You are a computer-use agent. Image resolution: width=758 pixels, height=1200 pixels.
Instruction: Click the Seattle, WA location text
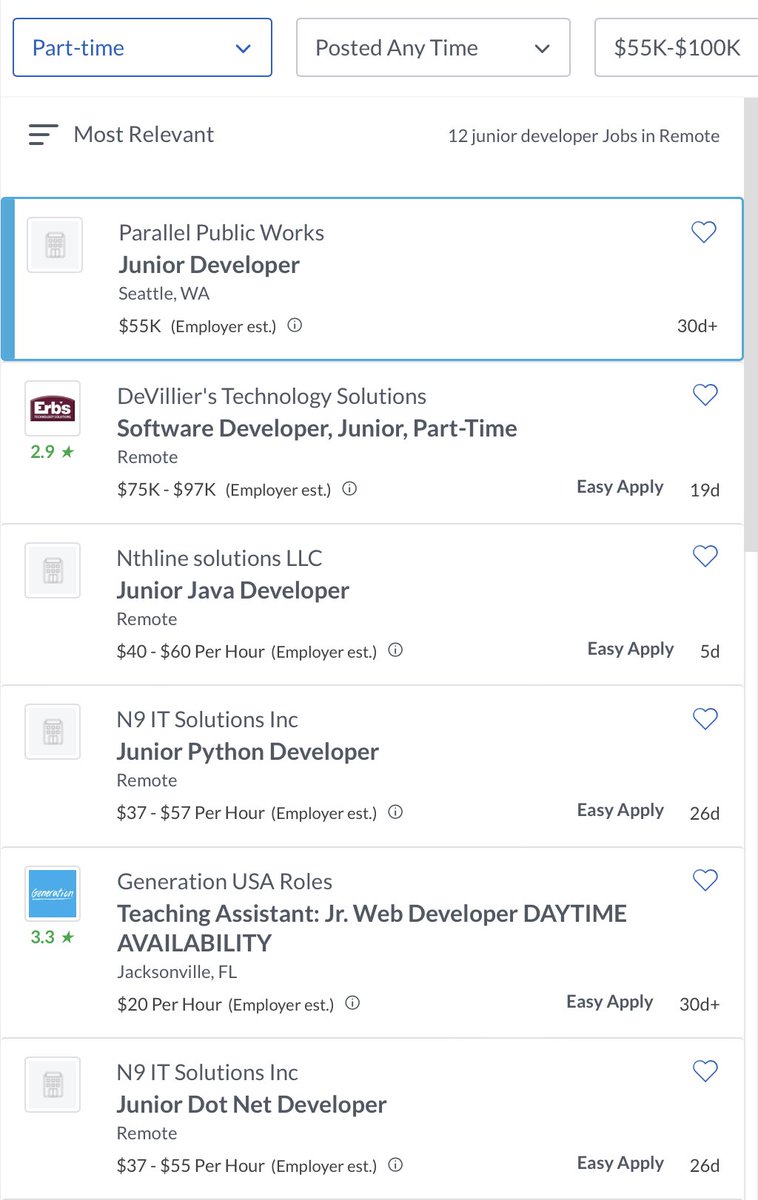pyautogui.click(x=164, y=294)
